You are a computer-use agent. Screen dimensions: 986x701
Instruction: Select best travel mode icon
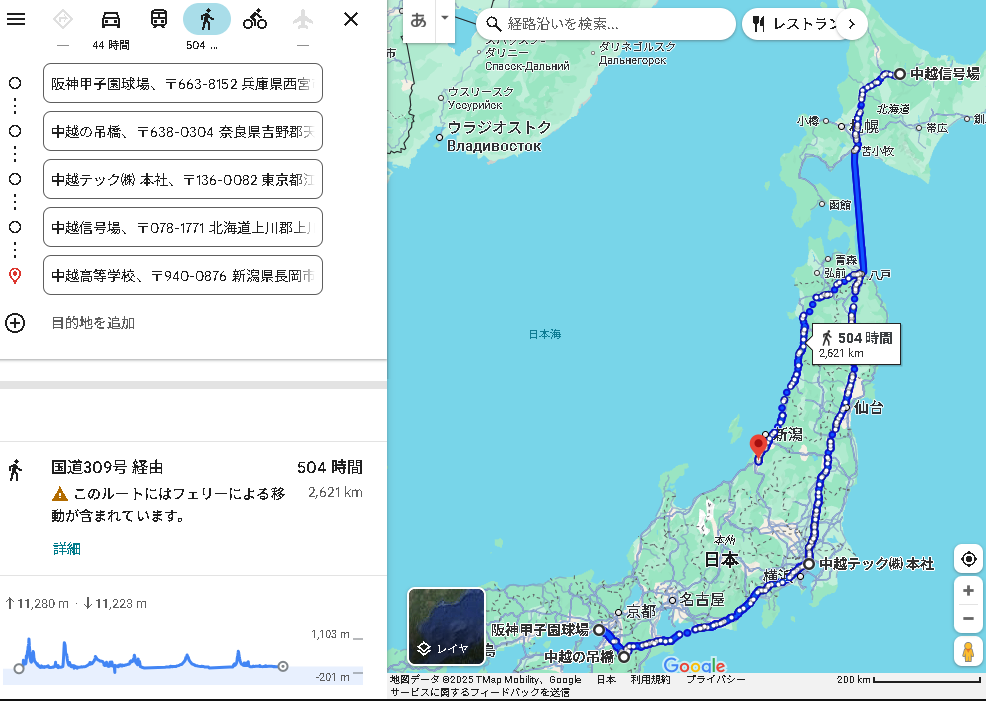coord(62,19)
